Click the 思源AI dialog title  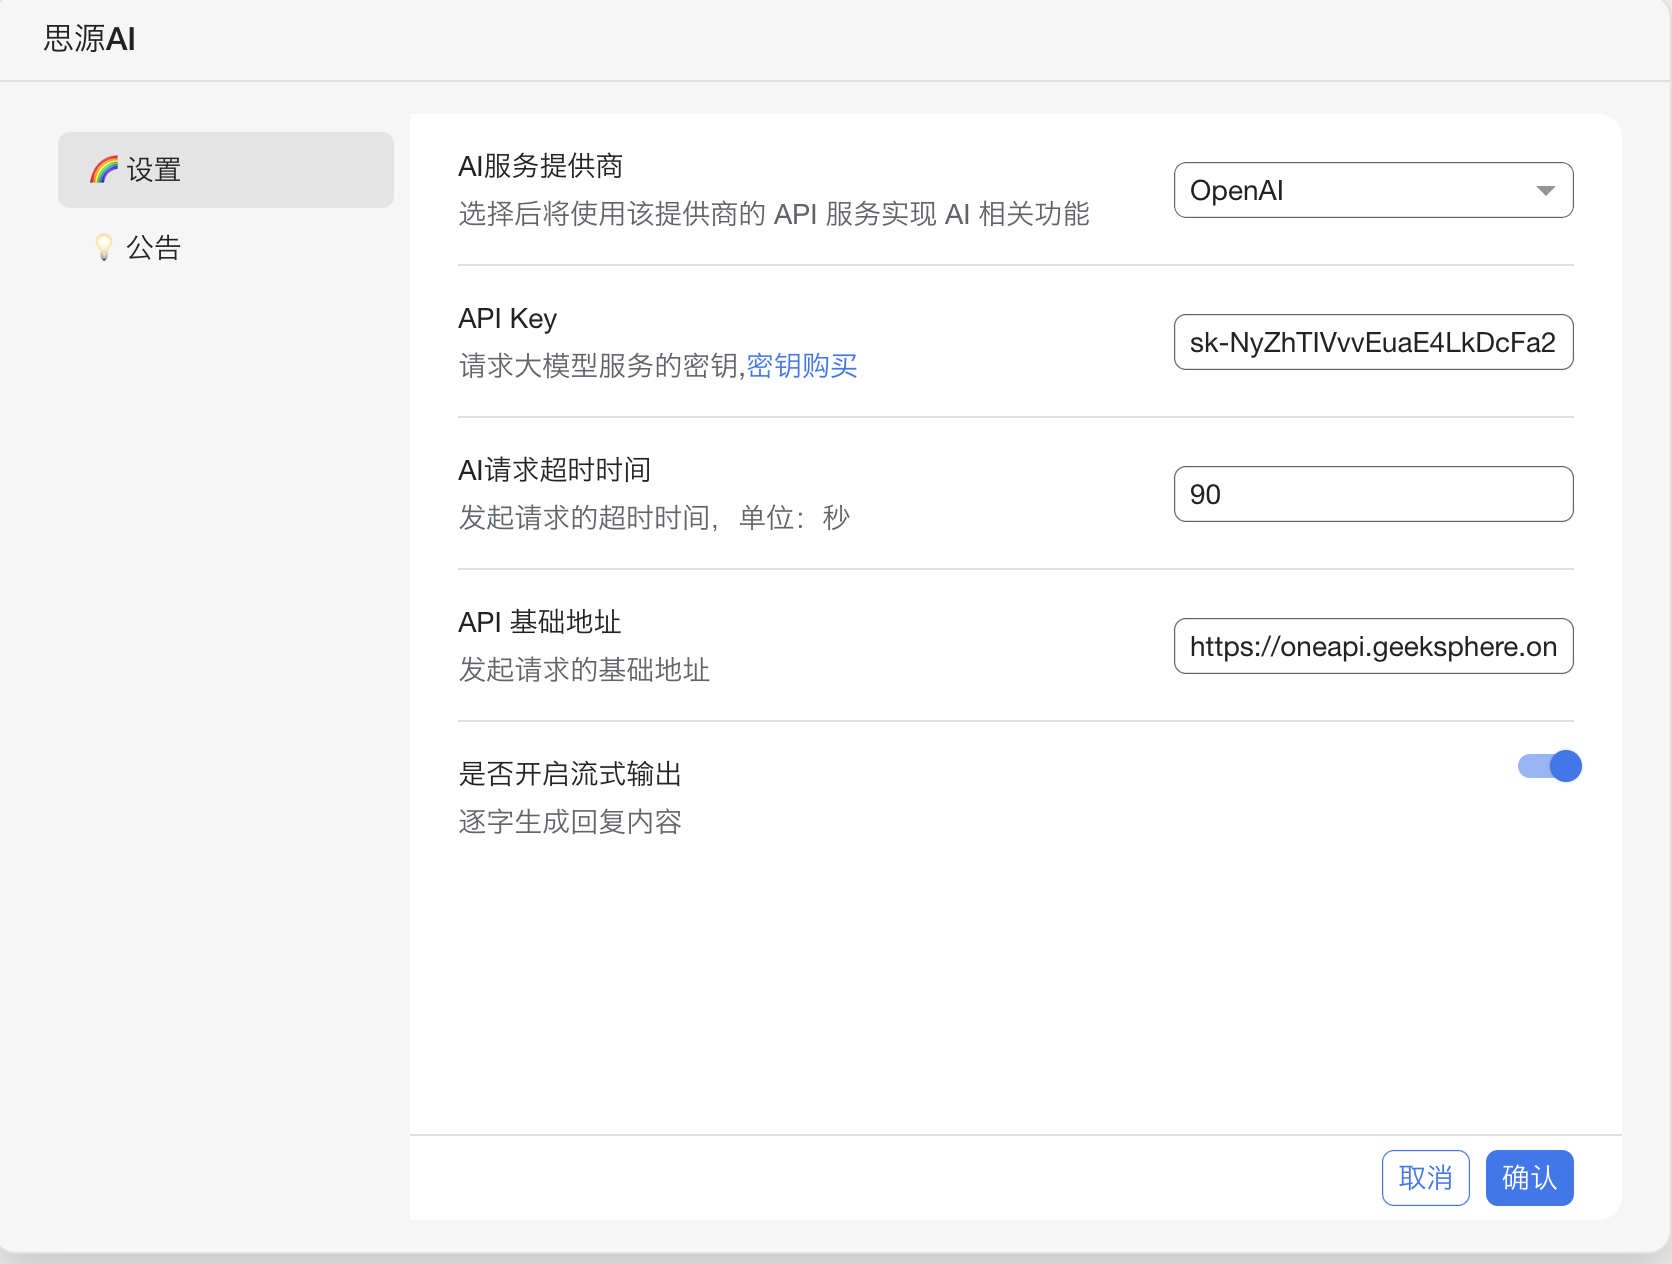point(90,39)
